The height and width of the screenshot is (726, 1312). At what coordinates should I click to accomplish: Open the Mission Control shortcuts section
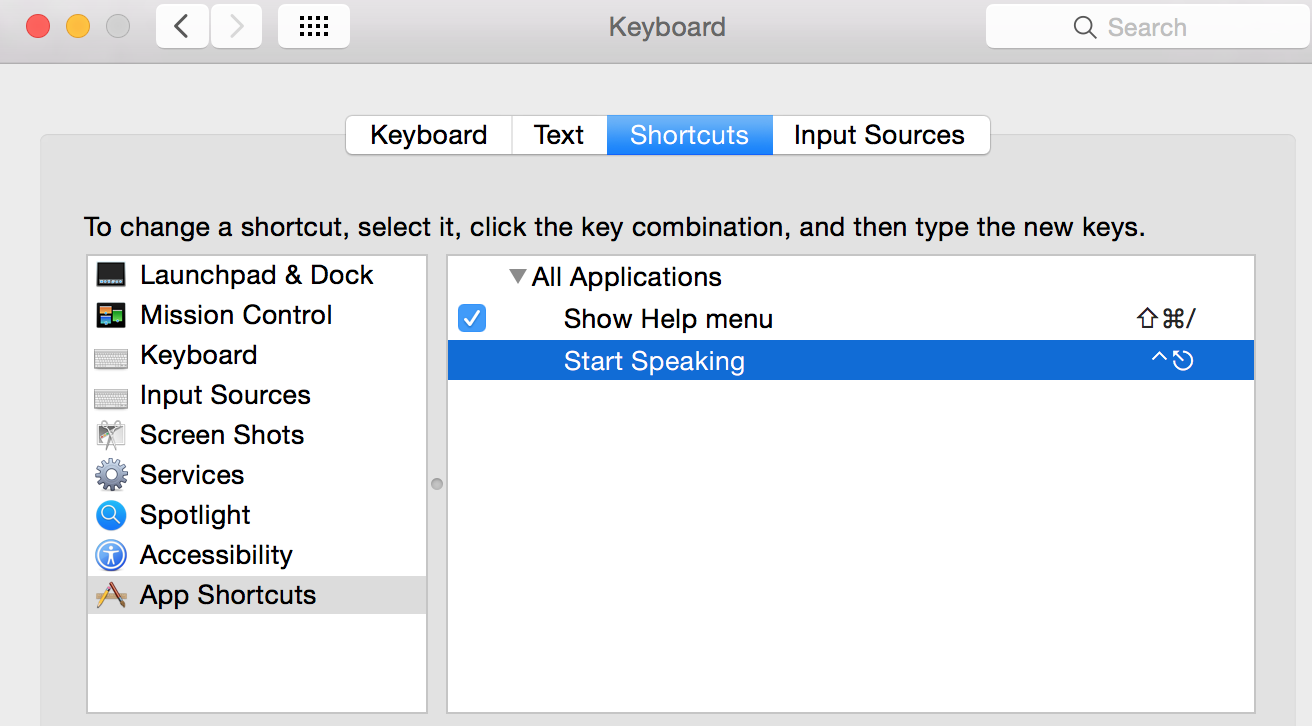[110, 314]
